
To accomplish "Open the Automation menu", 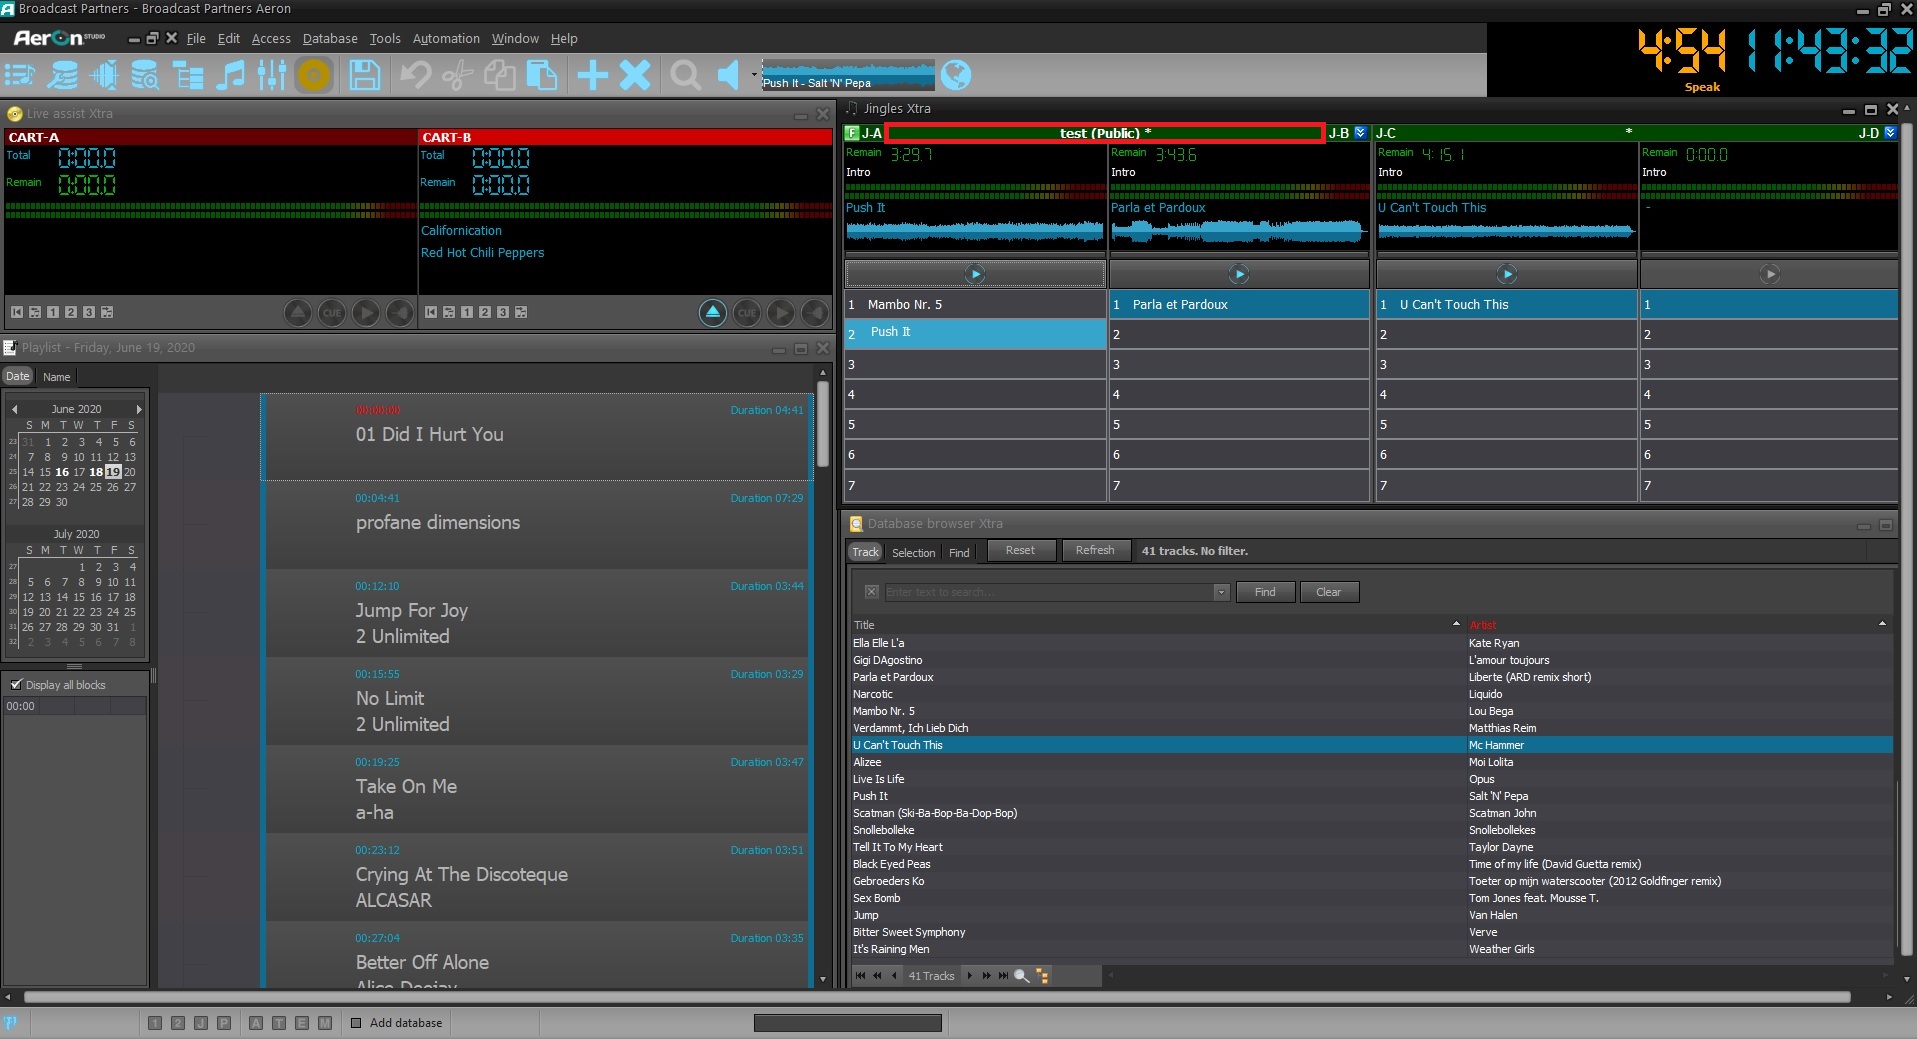I will (446, 39).
